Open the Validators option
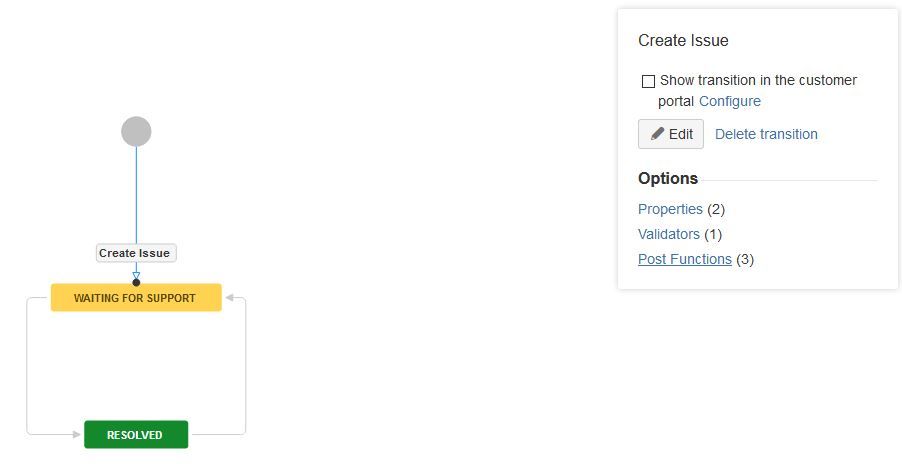 pos(669,234)
